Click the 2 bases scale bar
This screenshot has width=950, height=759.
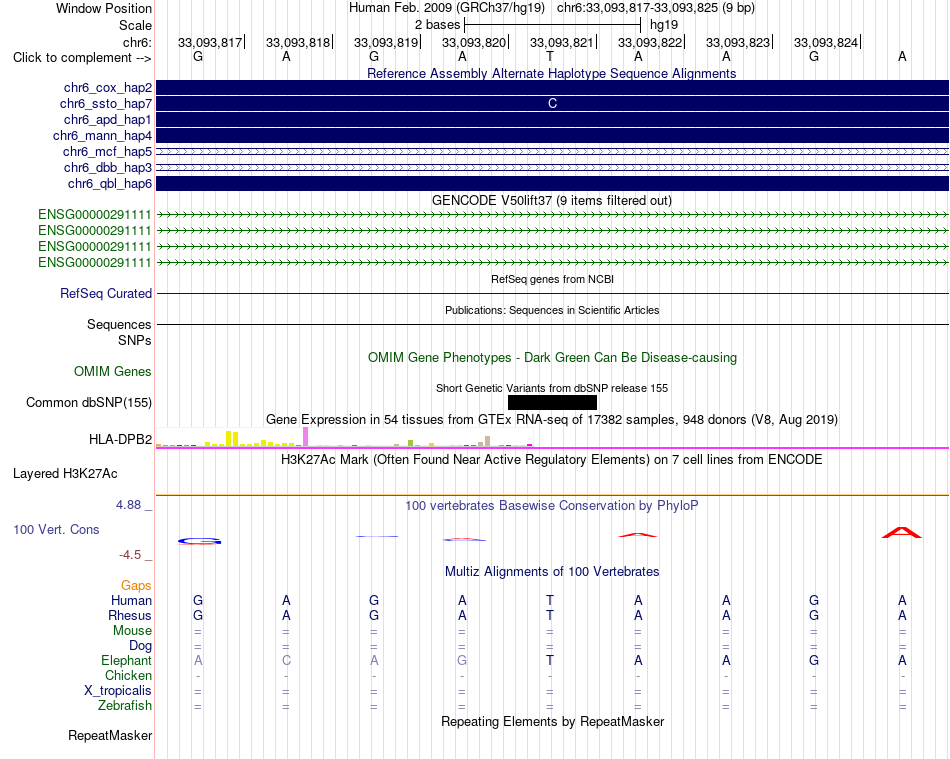point(552,25)
